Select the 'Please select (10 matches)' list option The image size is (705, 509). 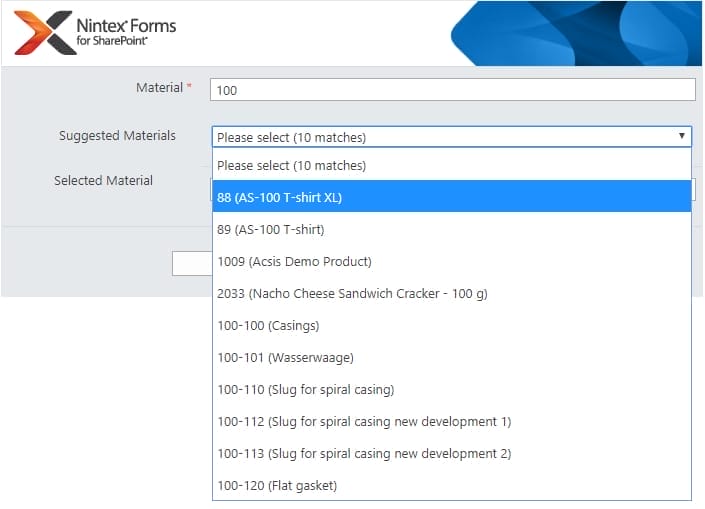(x=452, y=165)
